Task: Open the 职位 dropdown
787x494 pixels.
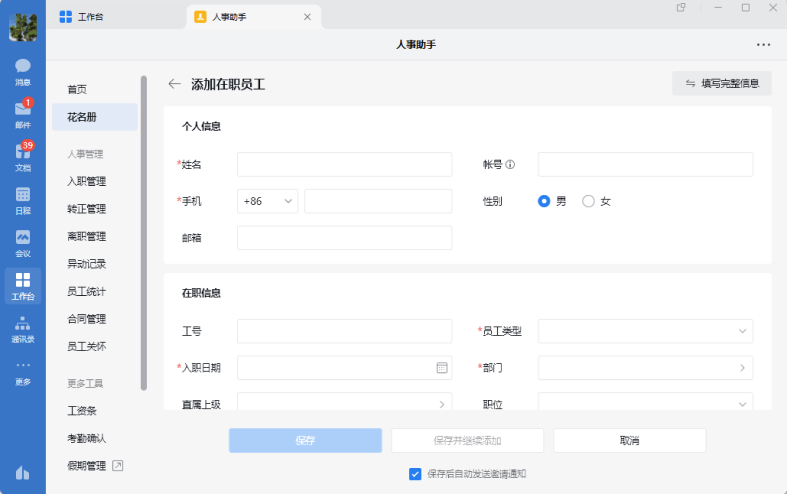Action: pyautogui.click(x=645, y=402)
